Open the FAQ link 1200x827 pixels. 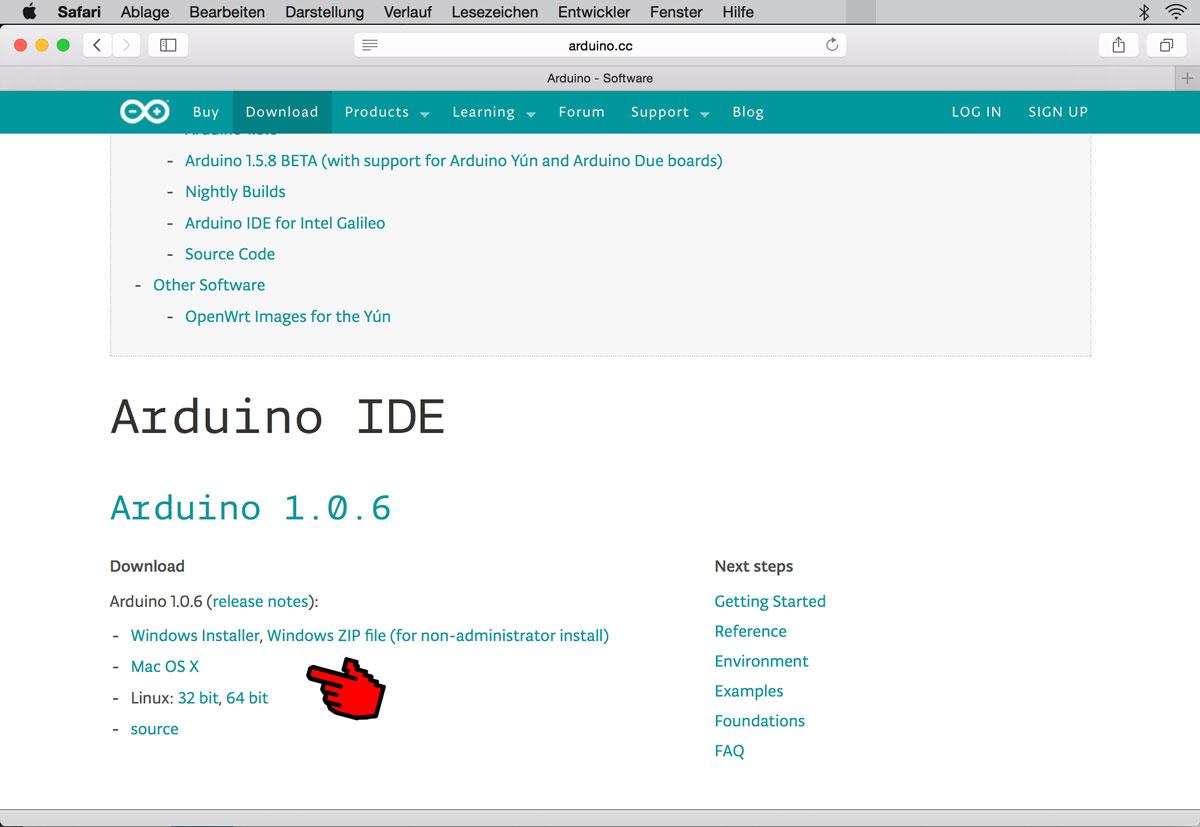(x=730, y=751)
